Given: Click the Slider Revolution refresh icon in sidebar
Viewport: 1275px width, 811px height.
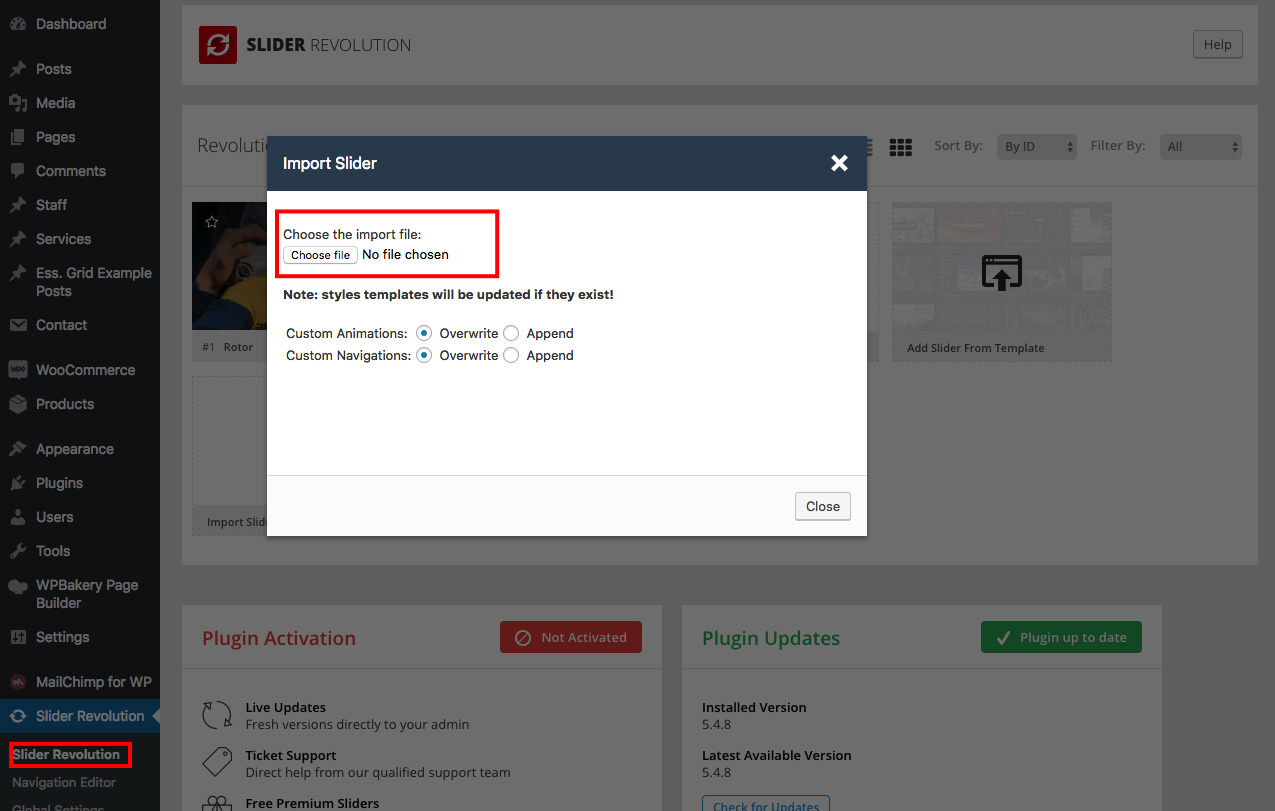Looking at the screenshot, I should click(17, 716).
